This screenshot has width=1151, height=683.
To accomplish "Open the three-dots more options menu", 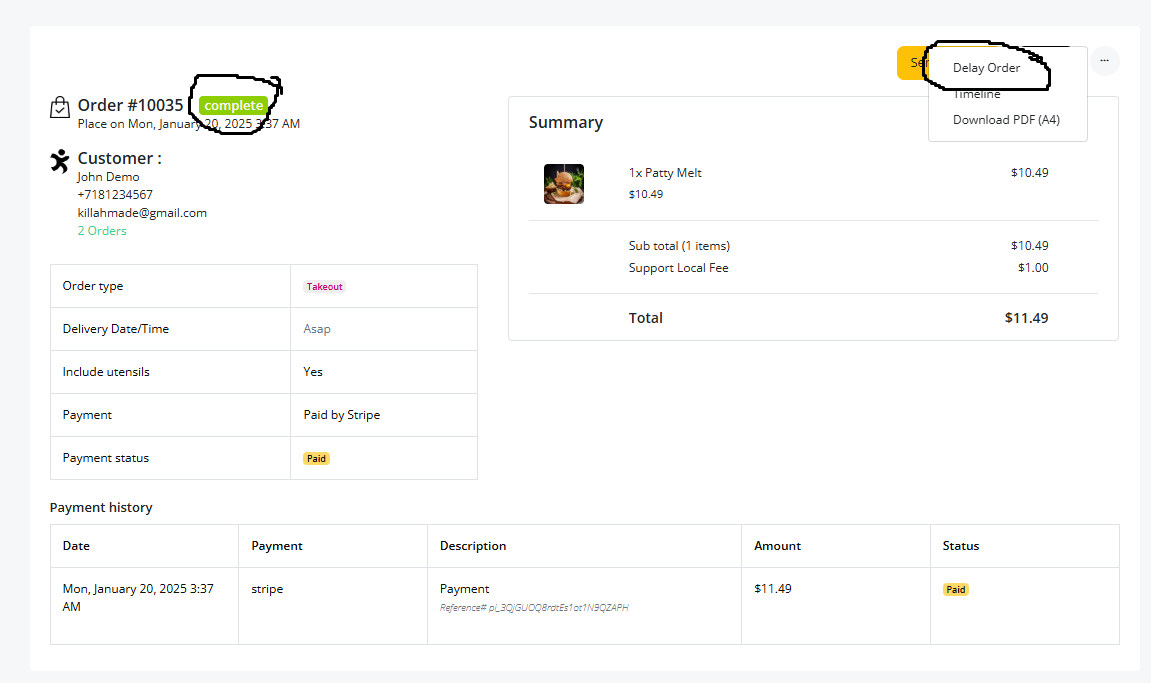I will 1104,61.
